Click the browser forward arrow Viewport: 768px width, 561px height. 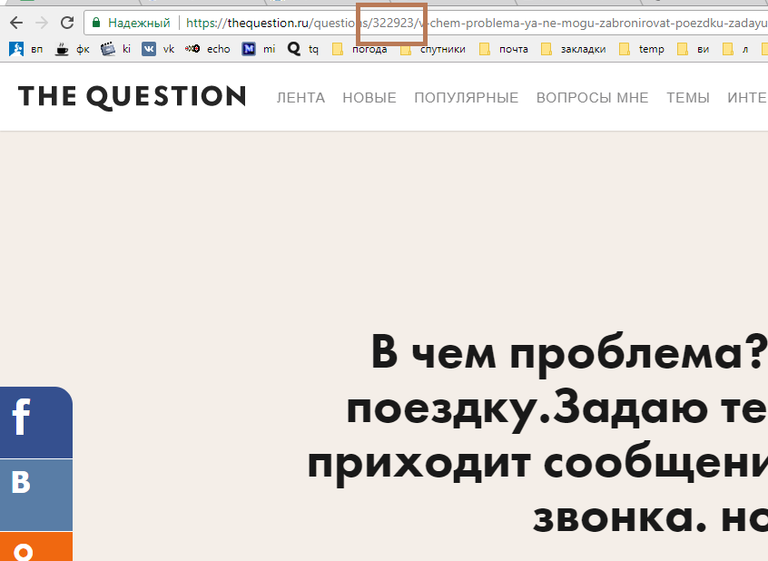41,22
